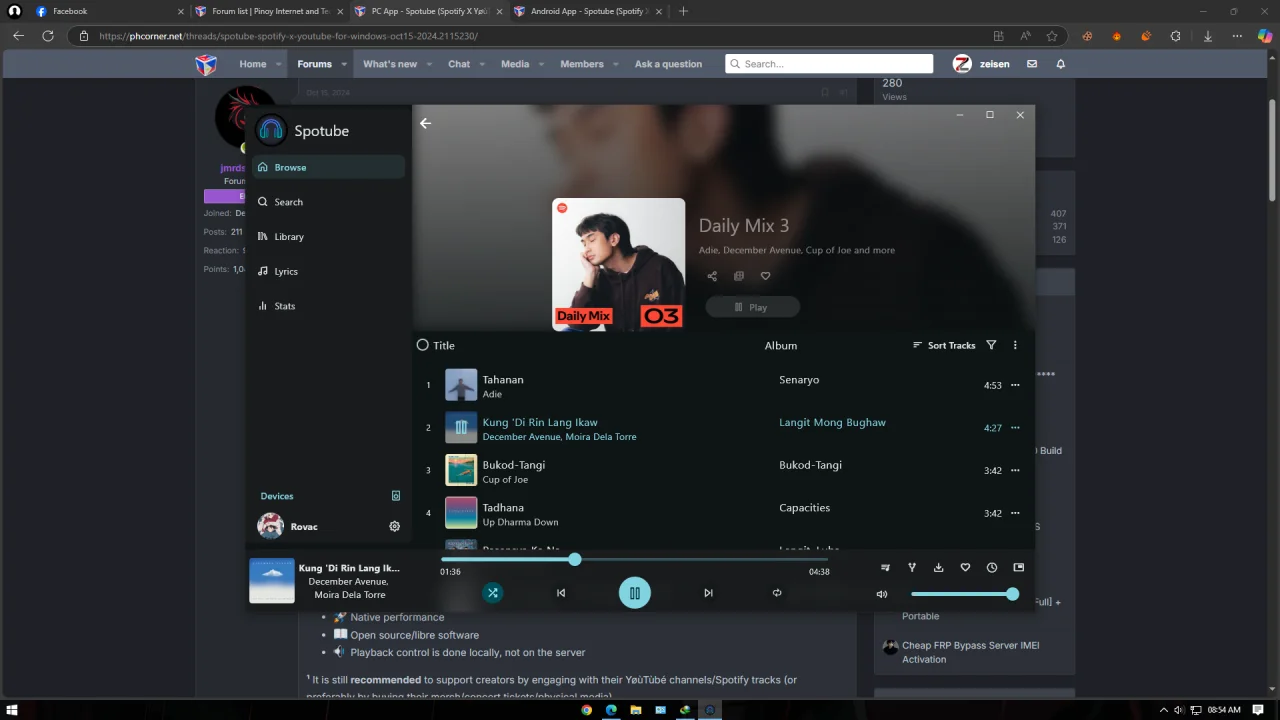The image size is (1280, 720).
Task: Seek using the playback progress slider
Action: [634, 559]
